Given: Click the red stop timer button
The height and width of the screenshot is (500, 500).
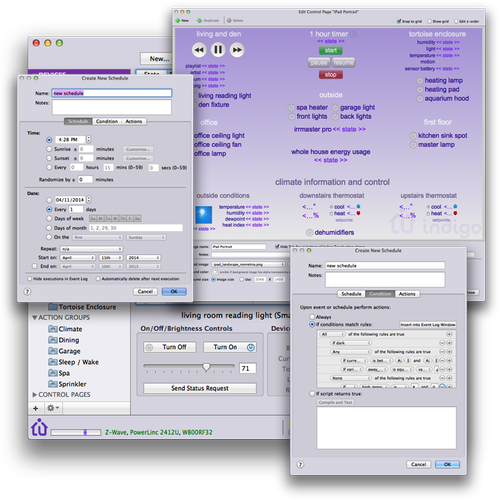Looking at the screenshot, I should (331, 75).
